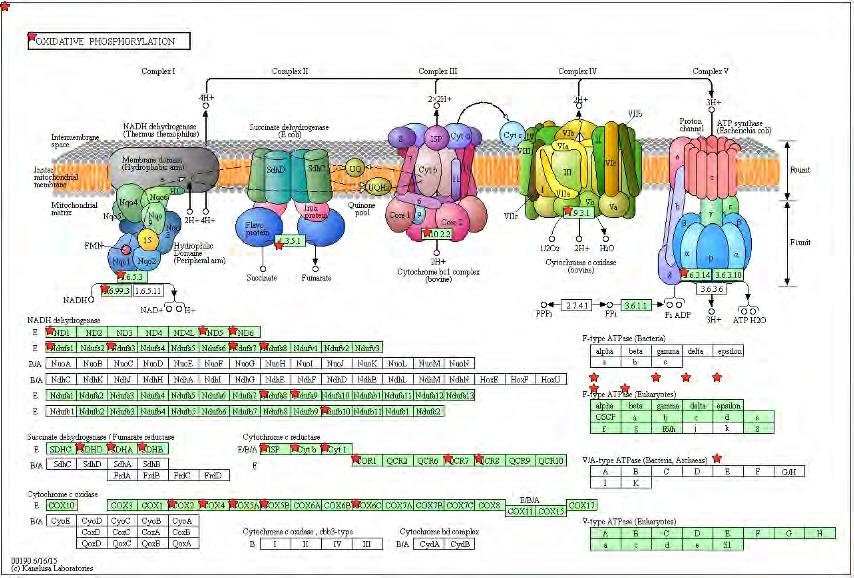Click EC number 2.7.4.1 box
The image size is (854, 578).
(x=576, y=306)
